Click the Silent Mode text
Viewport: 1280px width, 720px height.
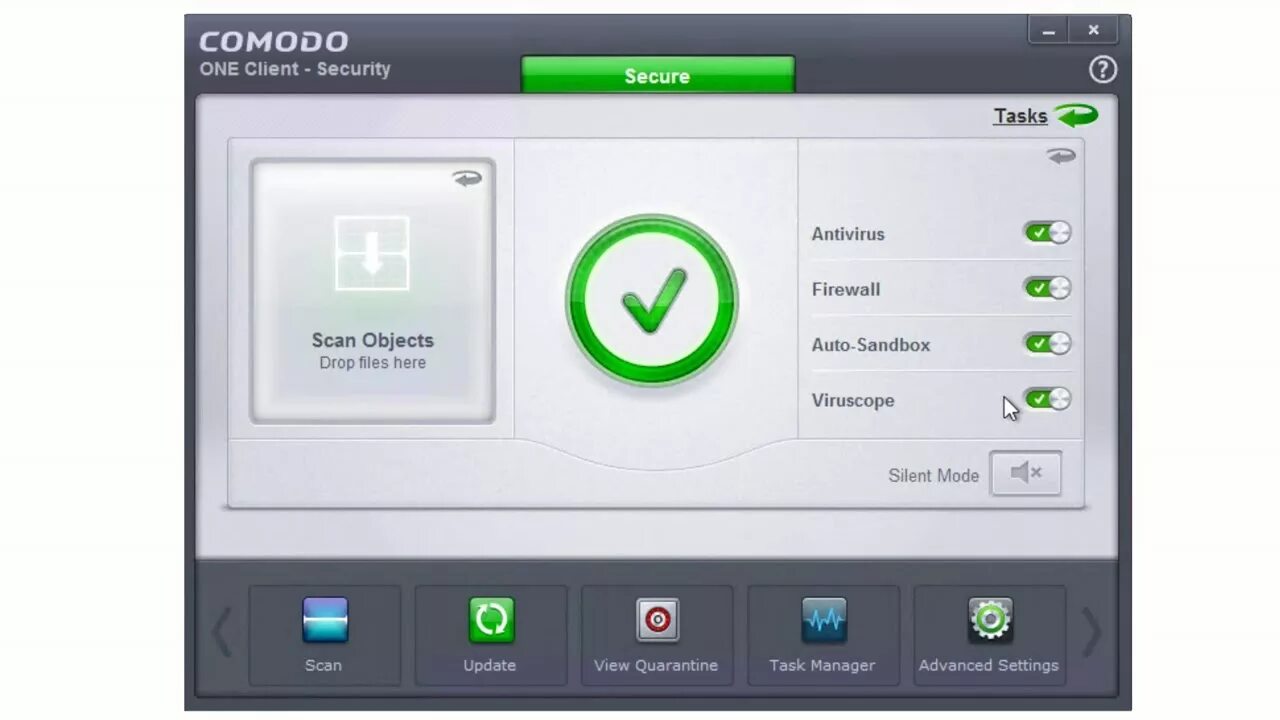[x=934, y=476]
